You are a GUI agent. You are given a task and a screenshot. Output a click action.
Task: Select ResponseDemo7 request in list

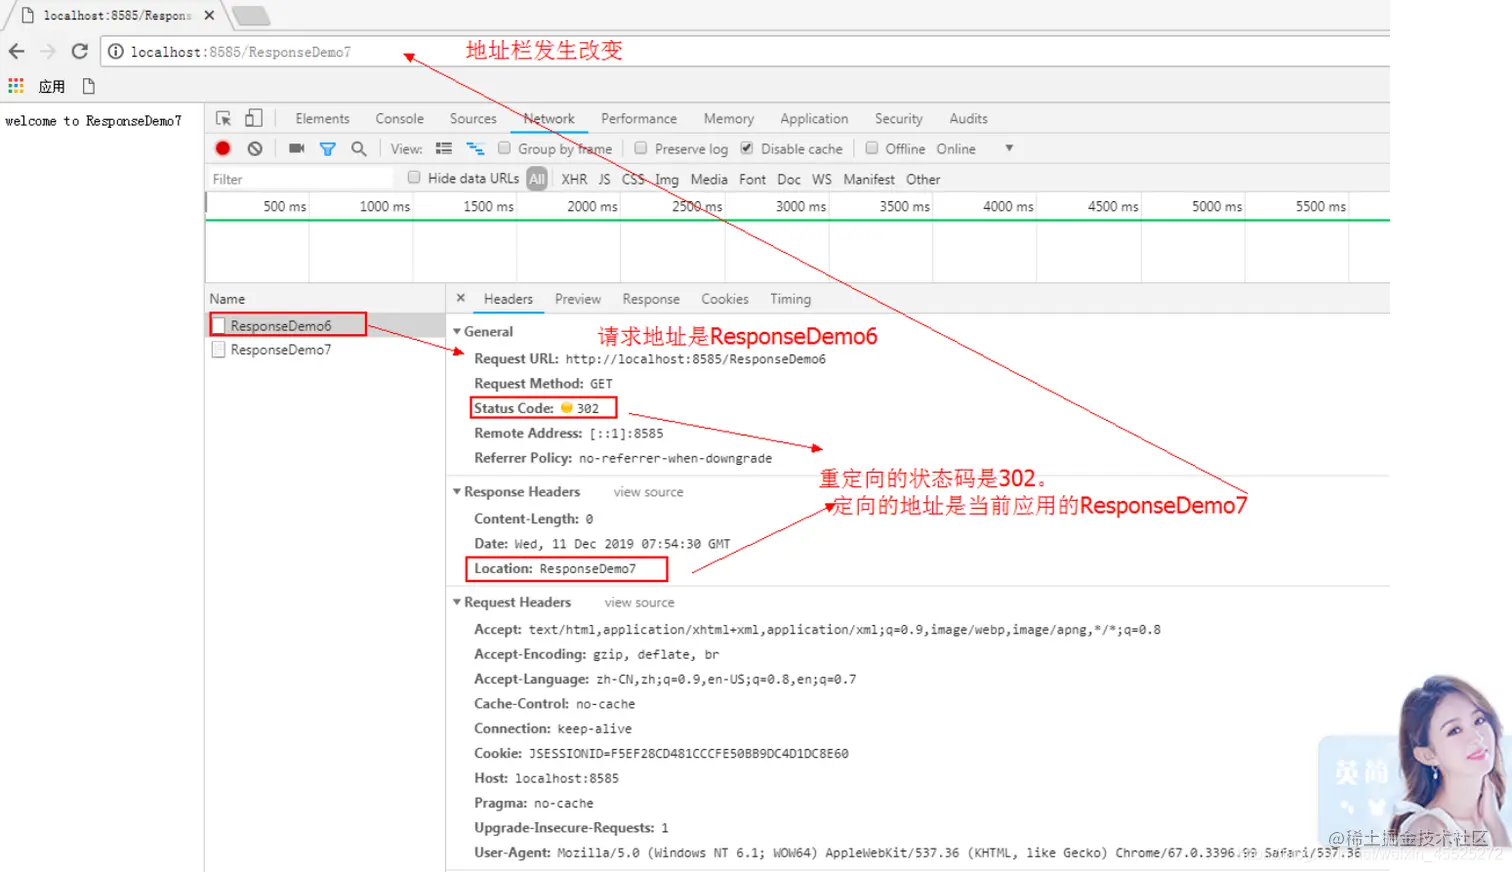pos(281,350)
